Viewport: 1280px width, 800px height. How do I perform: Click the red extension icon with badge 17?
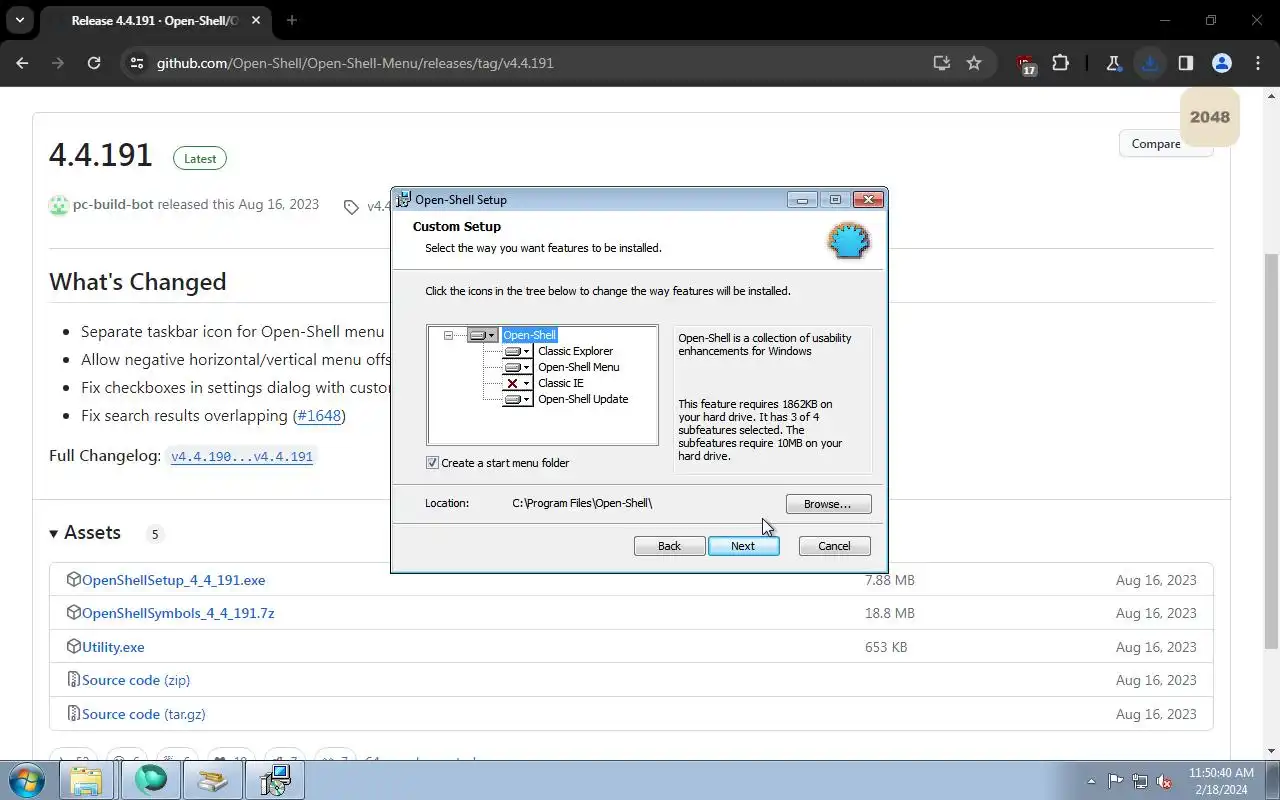[x=1026, y=65]
